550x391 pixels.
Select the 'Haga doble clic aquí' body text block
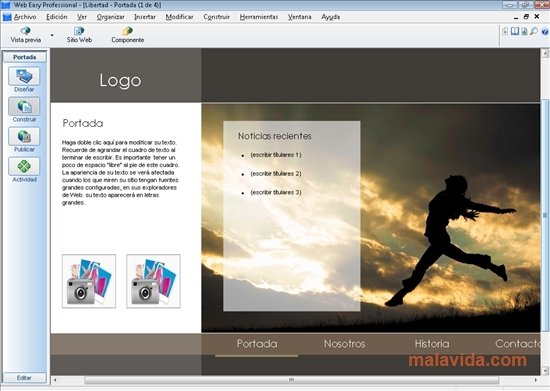coord(121,173)
